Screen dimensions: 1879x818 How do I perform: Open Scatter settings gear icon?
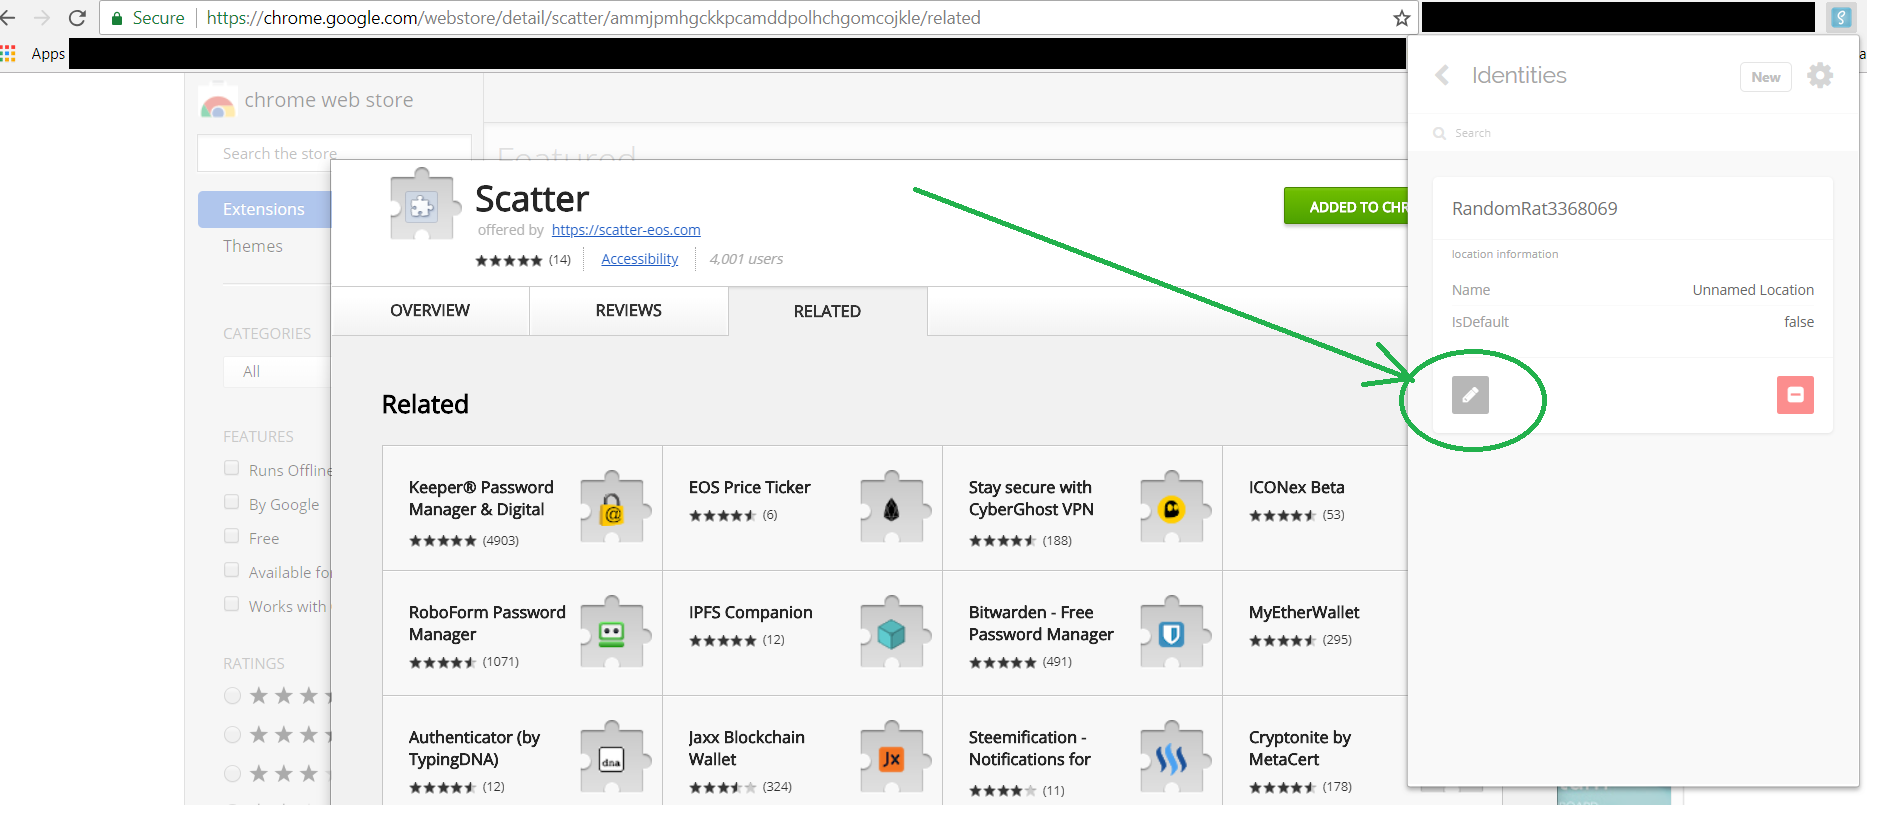coord(1820,76)
